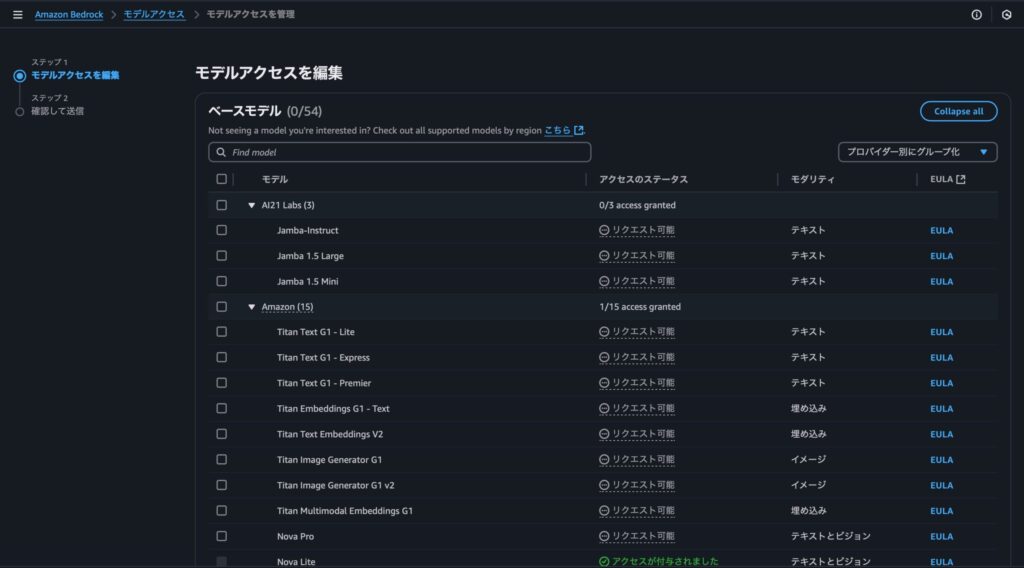
Task: Click the magnifier icon in Find model
Action: pyautogui.click(x=221, y=152)
